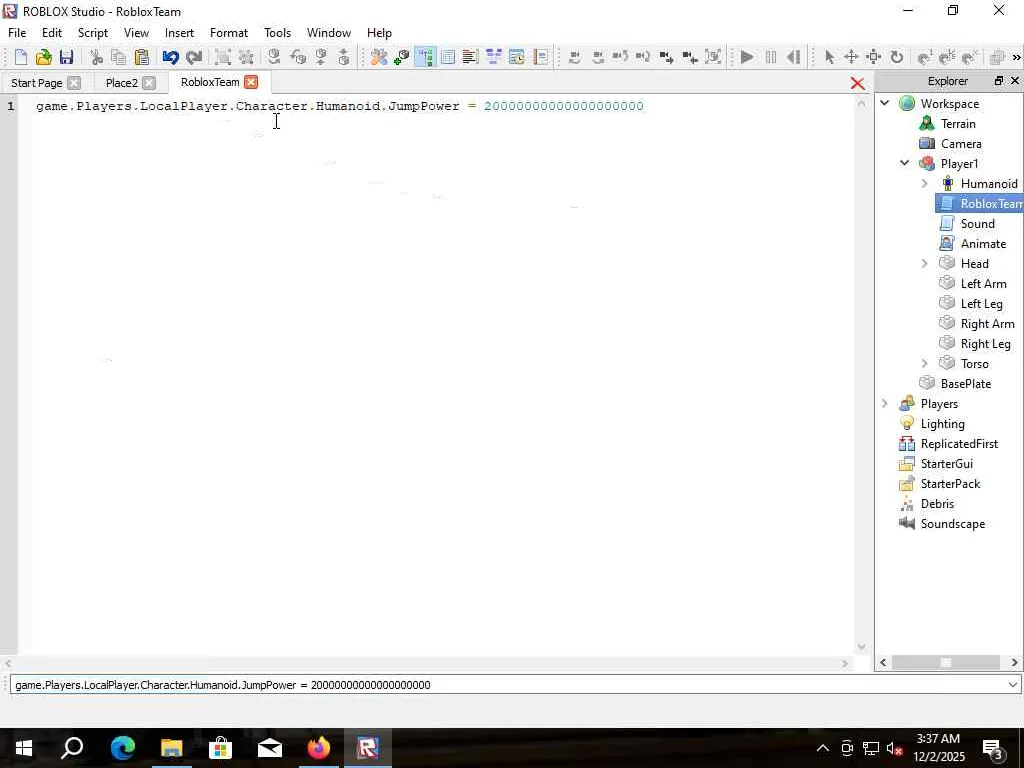
Task: Select Terrain in the Explorer
Action: point(958,123)
